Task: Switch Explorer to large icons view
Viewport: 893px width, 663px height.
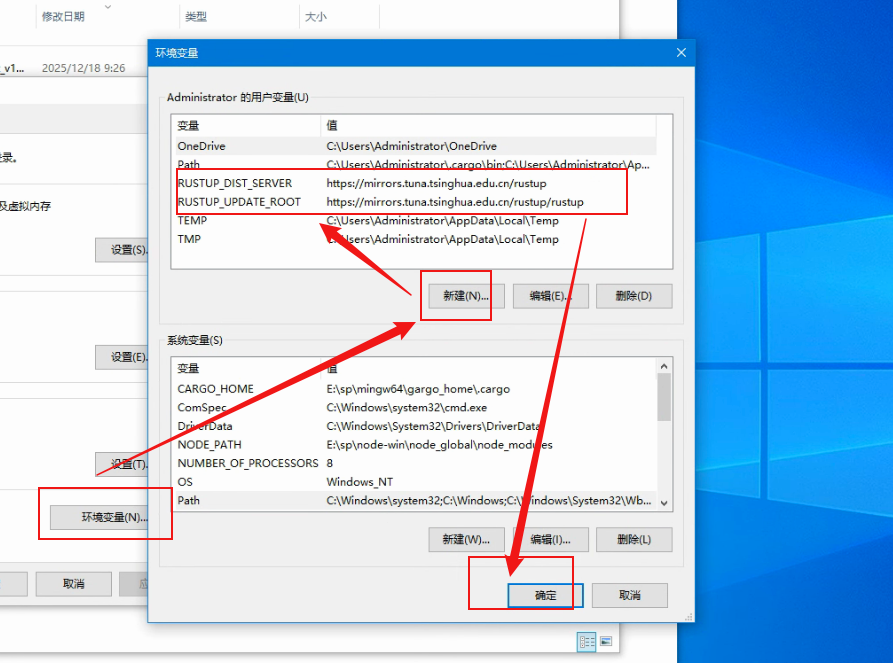Action: point(606,642)
